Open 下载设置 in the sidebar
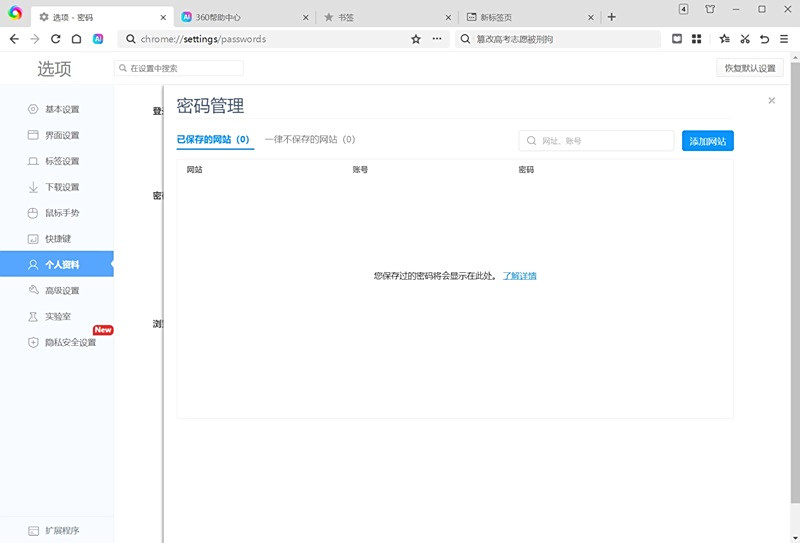Image resolution: width=800 pixels, height=543 pixels. pos(57,187)
